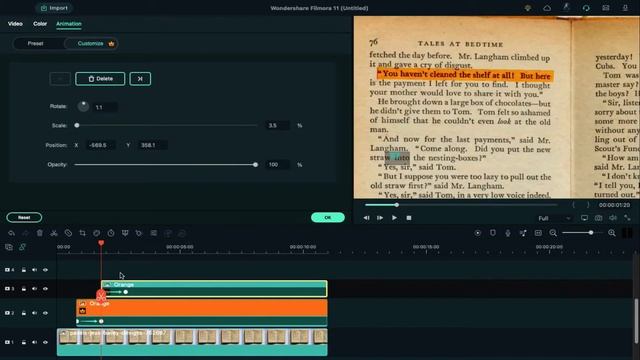Take a snapshot with camera icon

(x=598, y=218)
